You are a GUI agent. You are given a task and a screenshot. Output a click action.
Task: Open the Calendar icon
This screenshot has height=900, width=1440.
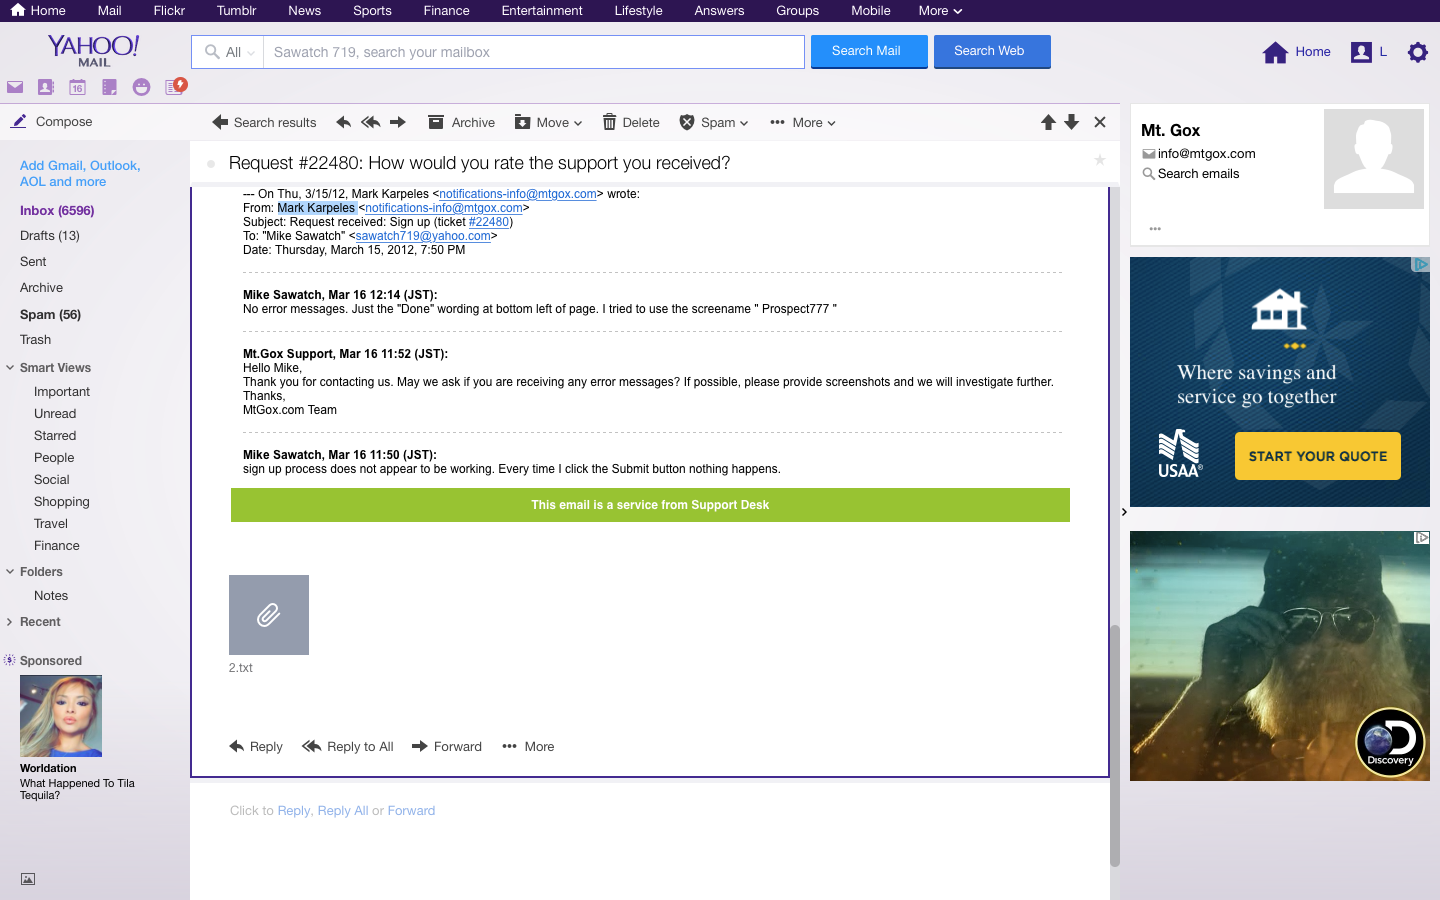coord(77,87)
